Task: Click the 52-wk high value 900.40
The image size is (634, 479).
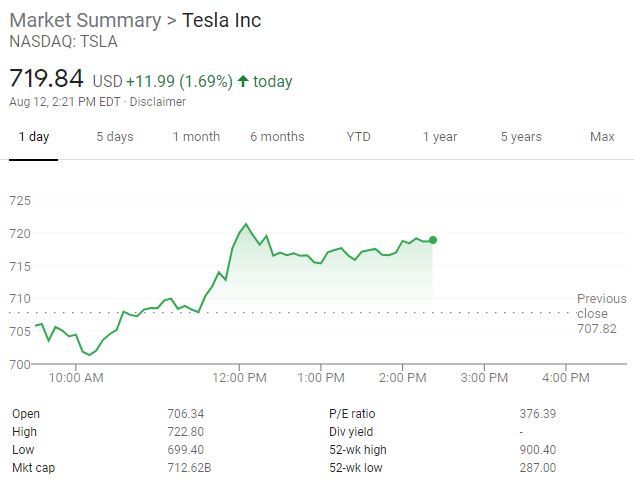Action: 538,449
